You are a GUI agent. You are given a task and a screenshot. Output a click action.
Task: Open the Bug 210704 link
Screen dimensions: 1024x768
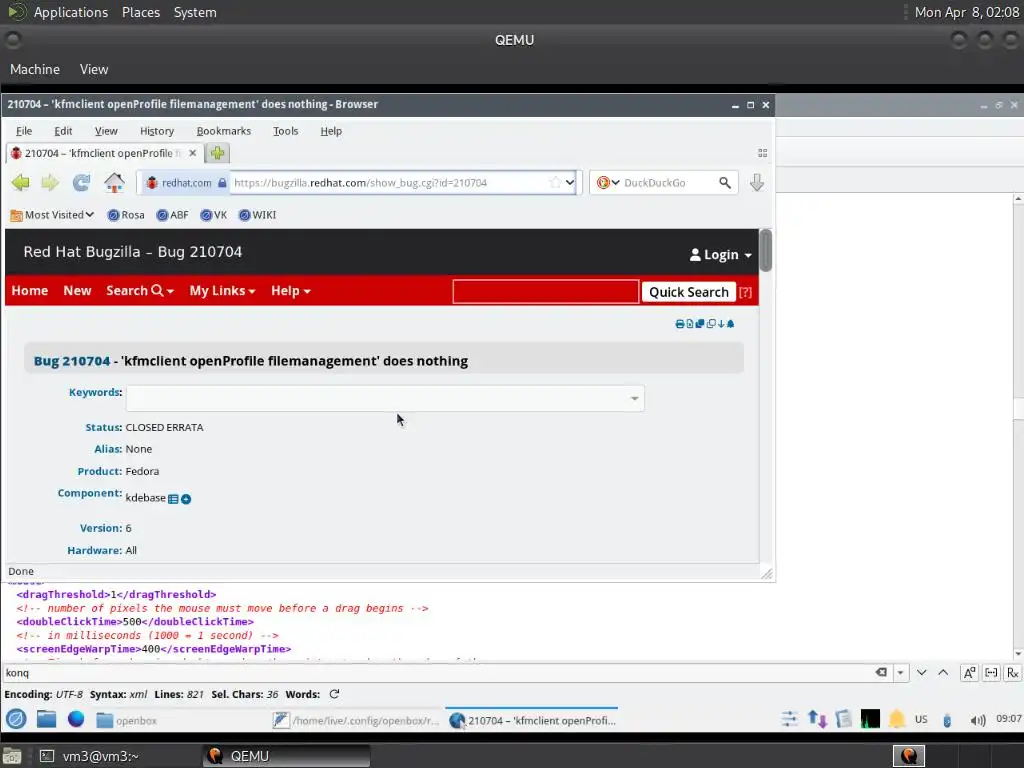coord(72,361)
